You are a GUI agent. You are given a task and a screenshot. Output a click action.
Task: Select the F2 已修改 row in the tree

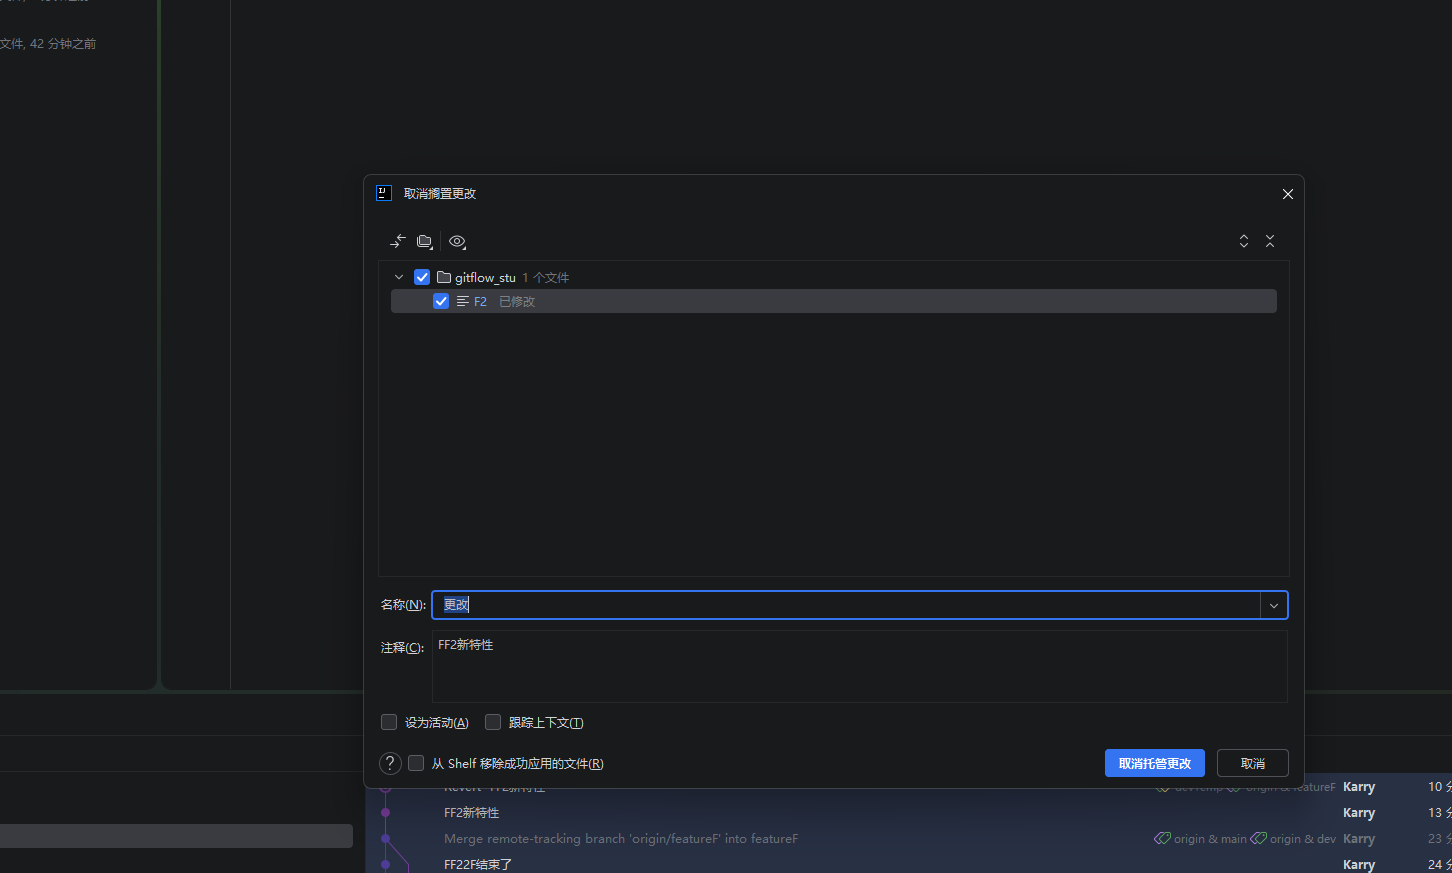click(x=834, y=301)
